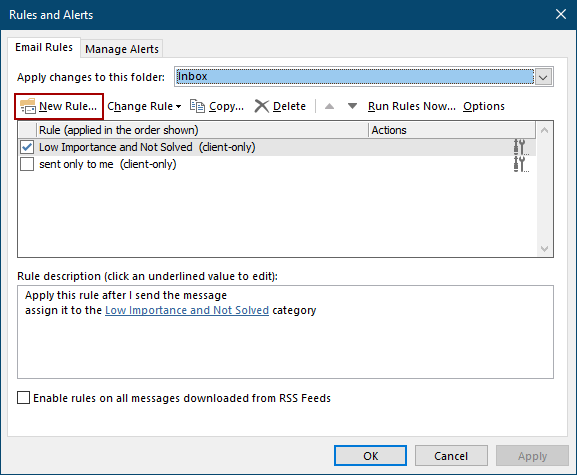This screenshot has height=475, width=577.
Task: Select the 'sent only to me (client-only)' rule
Action: [108, 164]
